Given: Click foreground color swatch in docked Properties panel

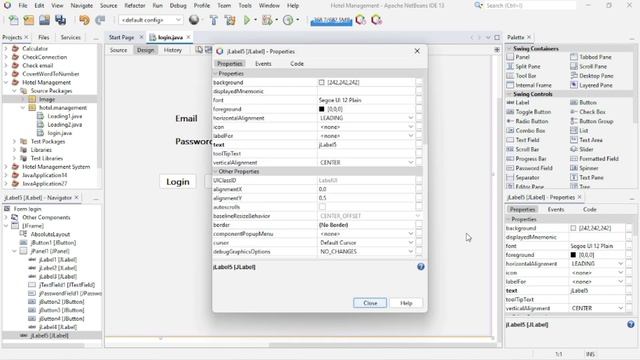Looking at the screenshot, I should pyautogui.click(x=573, y=255).
